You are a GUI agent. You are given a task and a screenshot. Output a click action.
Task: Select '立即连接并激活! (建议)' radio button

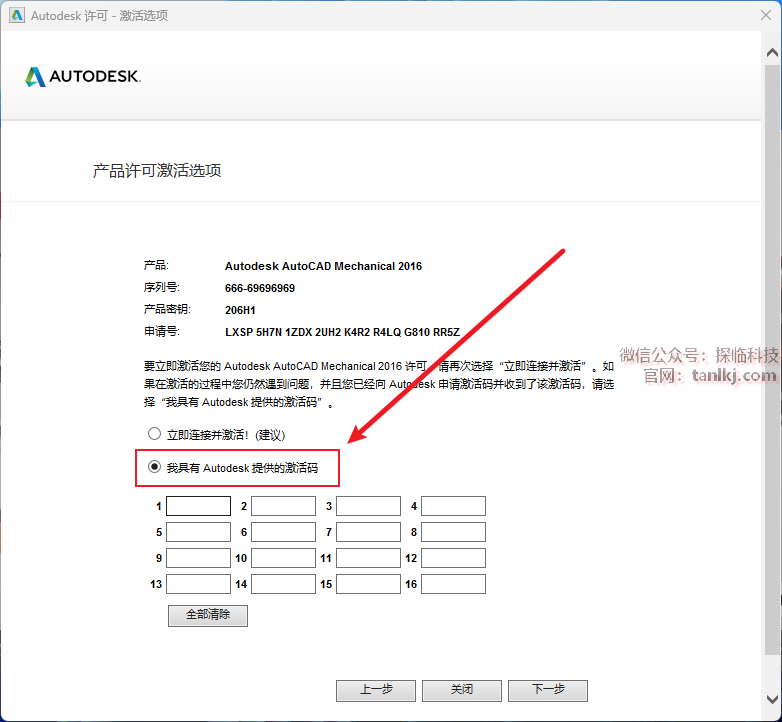[155, 434]
